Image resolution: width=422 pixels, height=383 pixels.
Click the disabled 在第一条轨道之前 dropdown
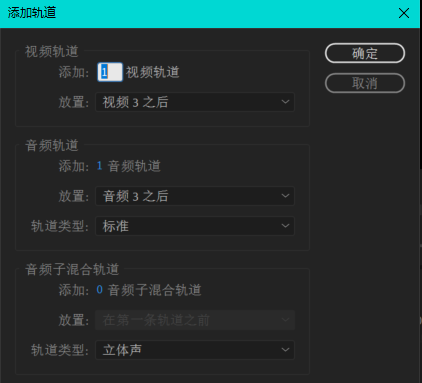coord(195,320)
